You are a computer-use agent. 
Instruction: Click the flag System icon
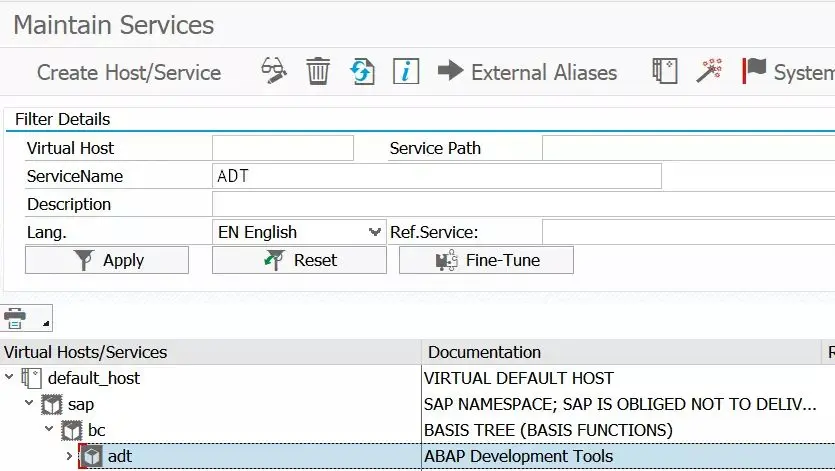(x=754, y=71)
